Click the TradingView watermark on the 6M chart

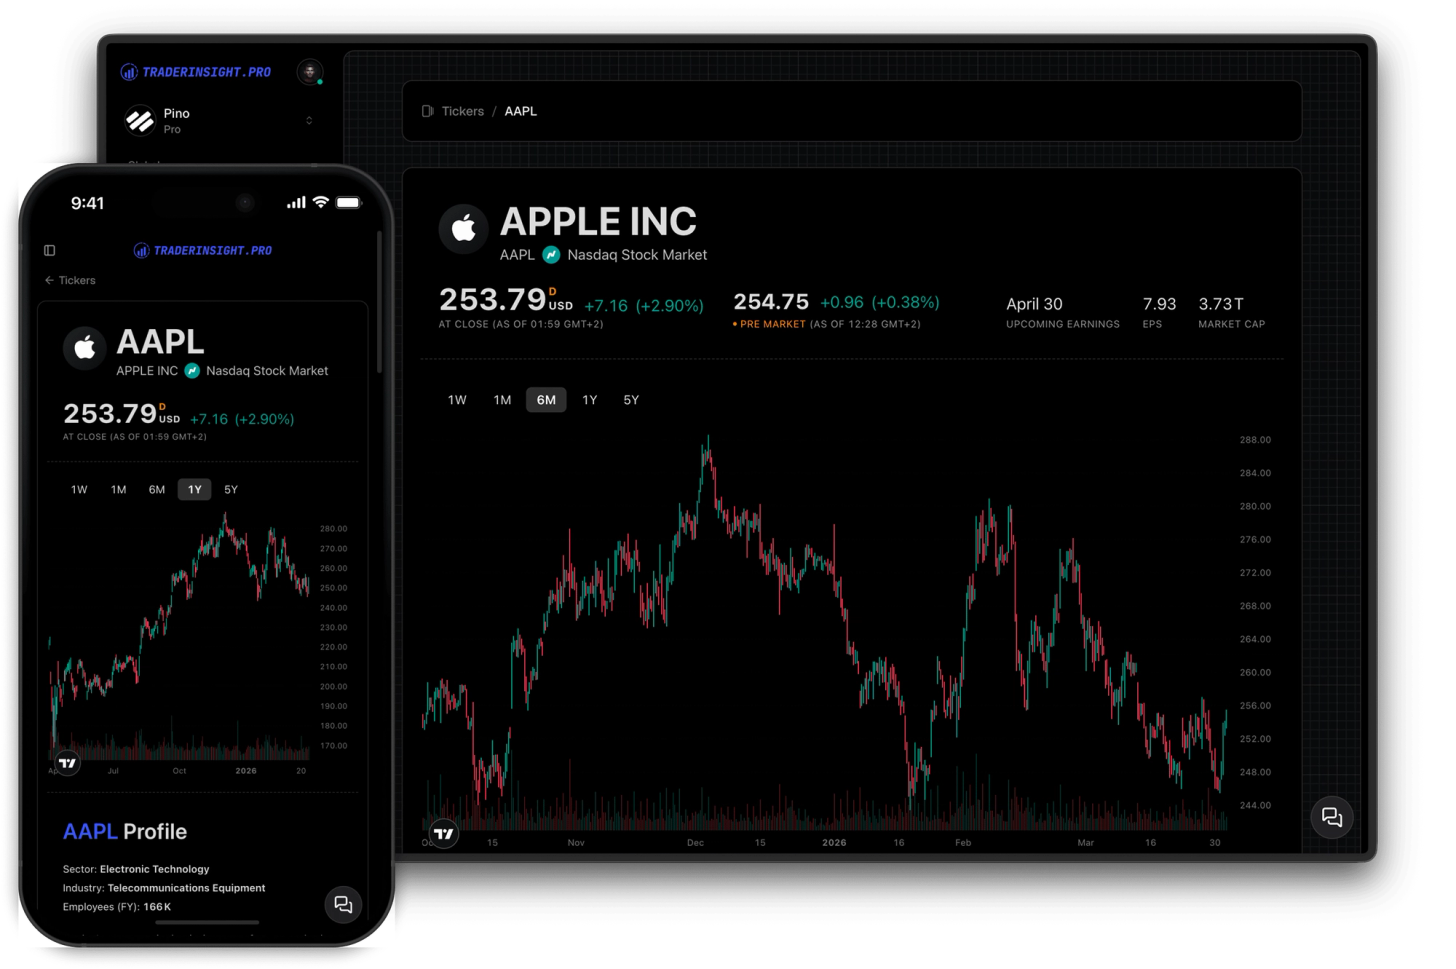click(x=443, y=833)
